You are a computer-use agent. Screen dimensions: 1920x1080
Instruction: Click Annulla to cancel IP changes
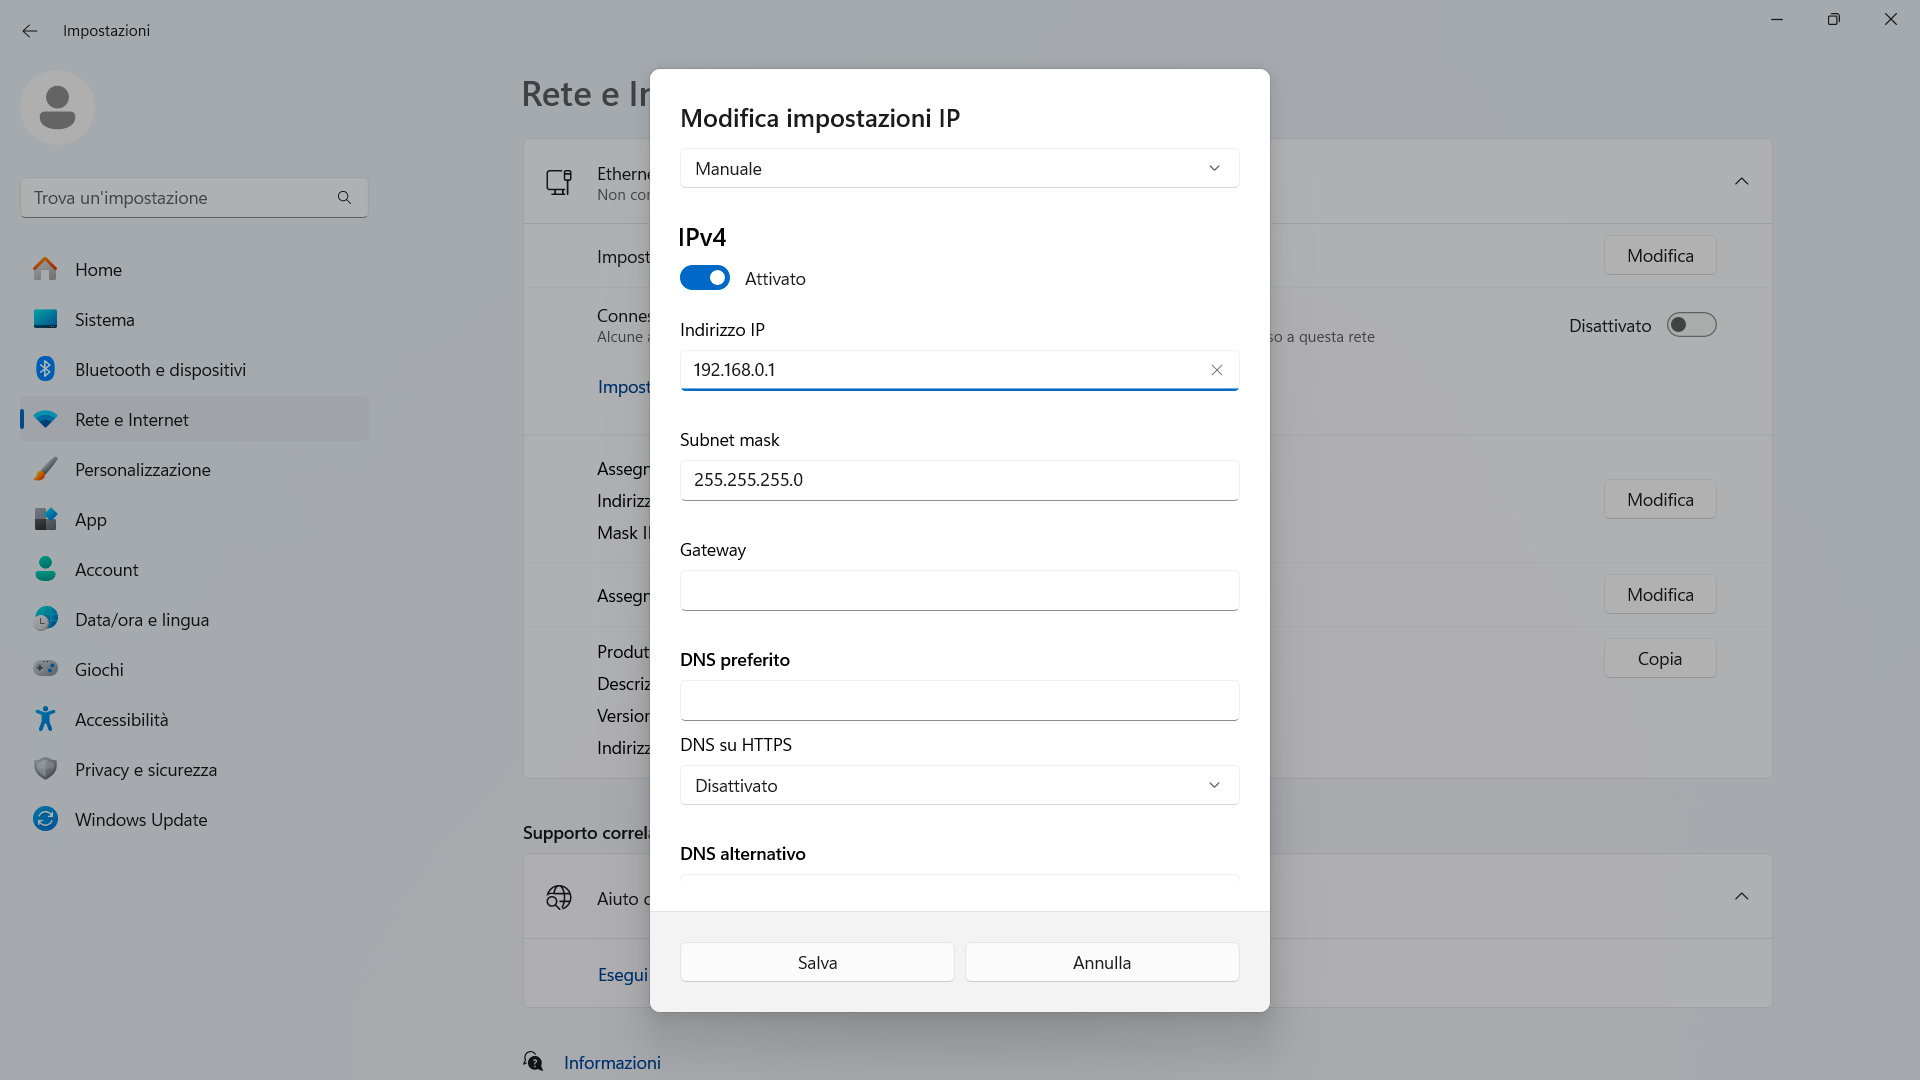coord(1101,962)
